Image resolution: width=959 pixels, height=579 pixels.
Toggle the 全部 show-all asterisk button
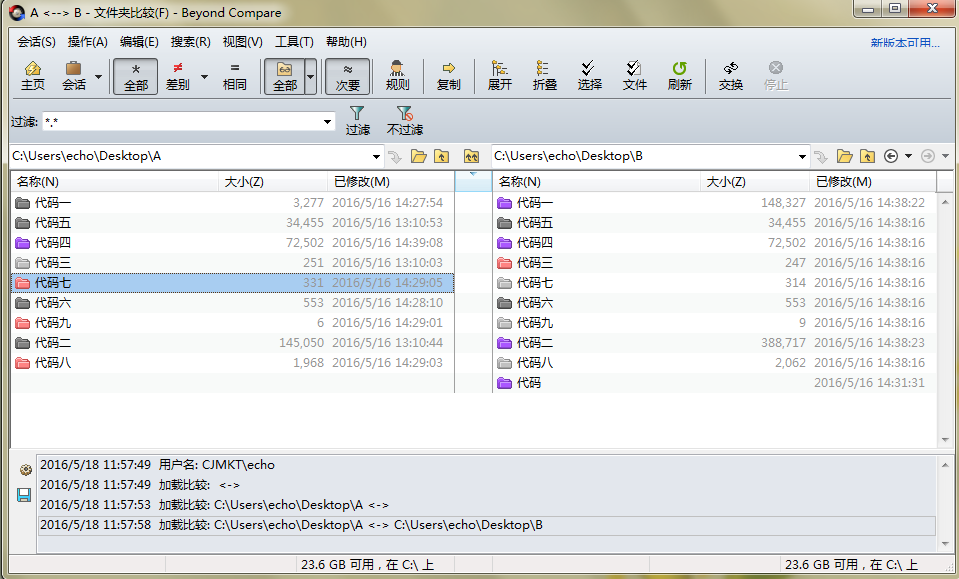coord(136,76)
